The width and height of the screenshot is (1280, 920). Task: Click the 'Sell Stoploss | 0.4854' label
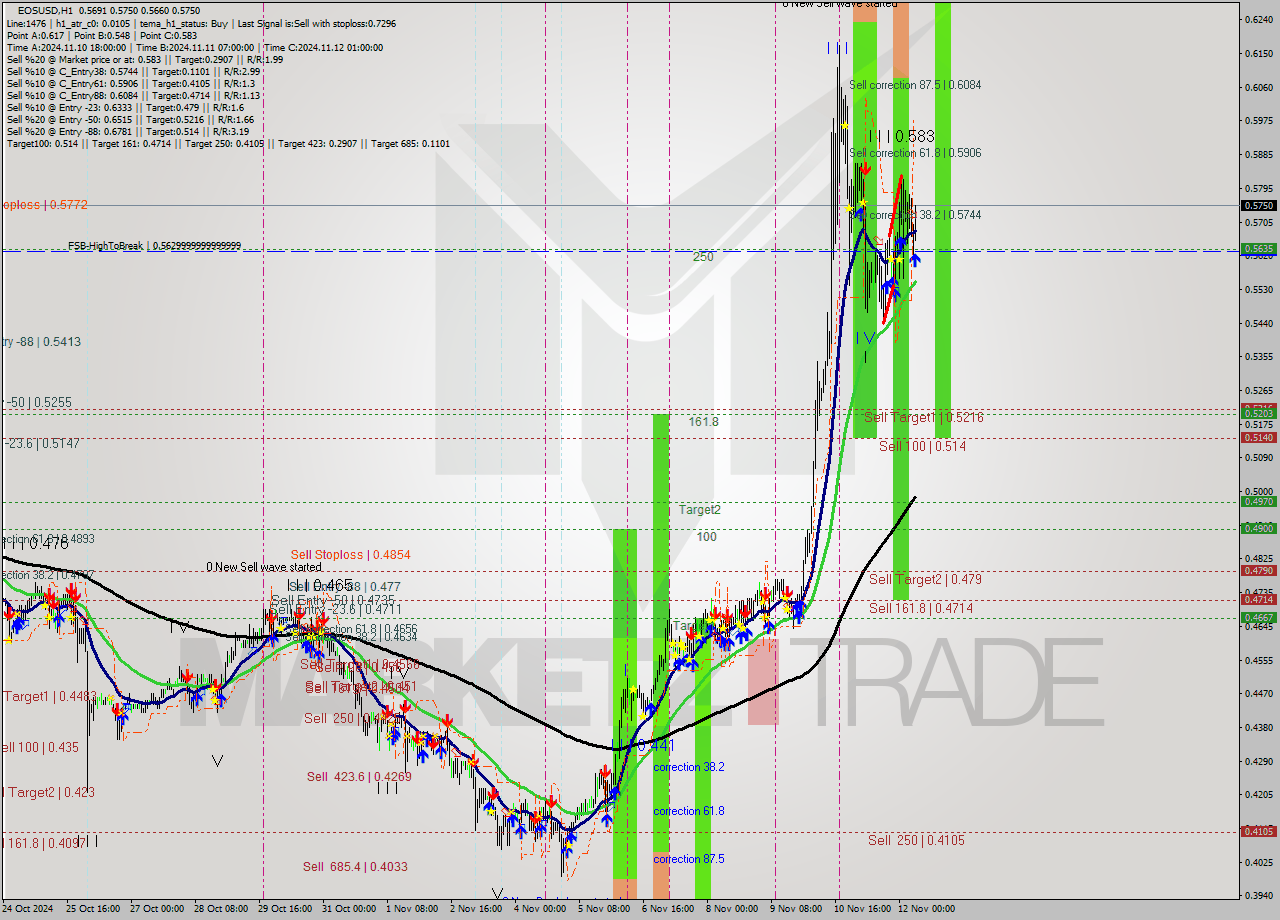[351, 554]
